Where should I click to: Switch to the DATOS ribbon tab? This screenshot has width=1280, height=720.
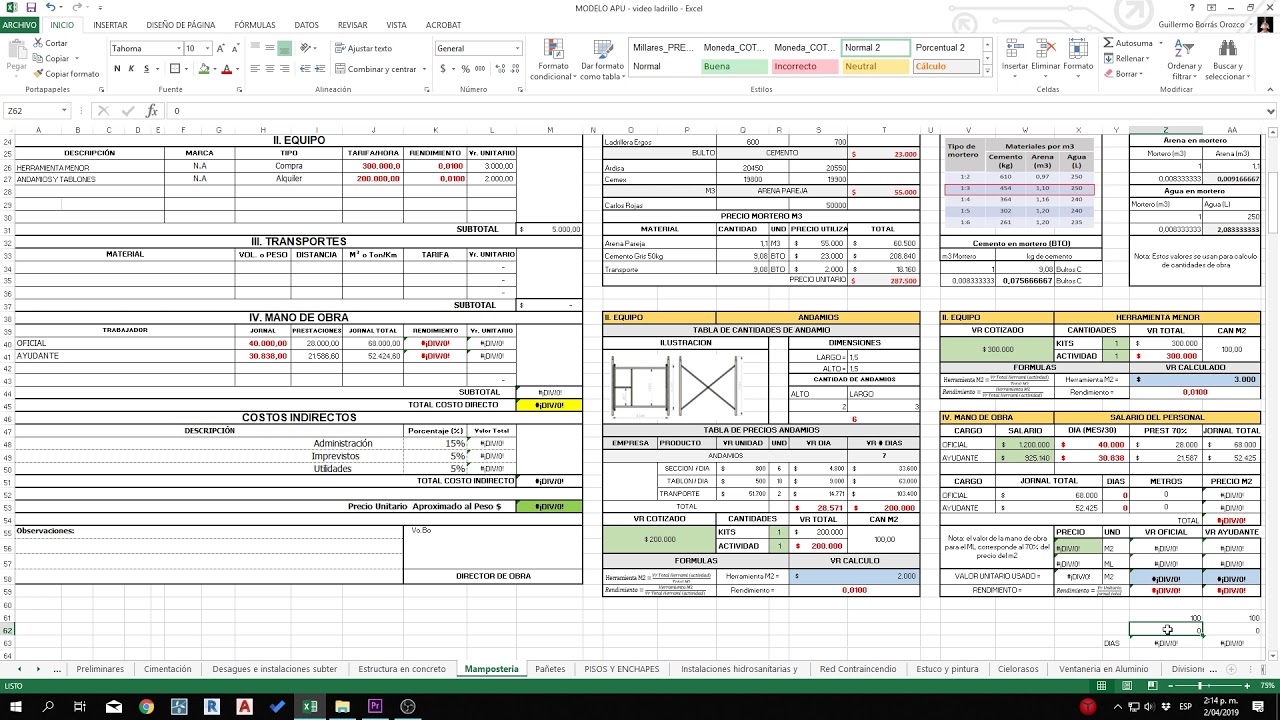click(x=307, y=25)
